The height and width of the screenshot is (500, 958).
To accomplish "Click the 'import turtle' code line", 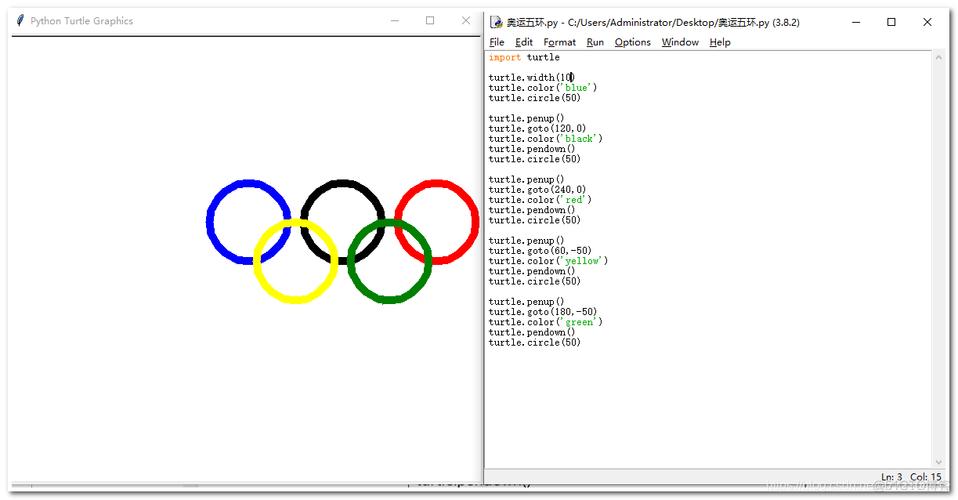I will coord(524,57).
